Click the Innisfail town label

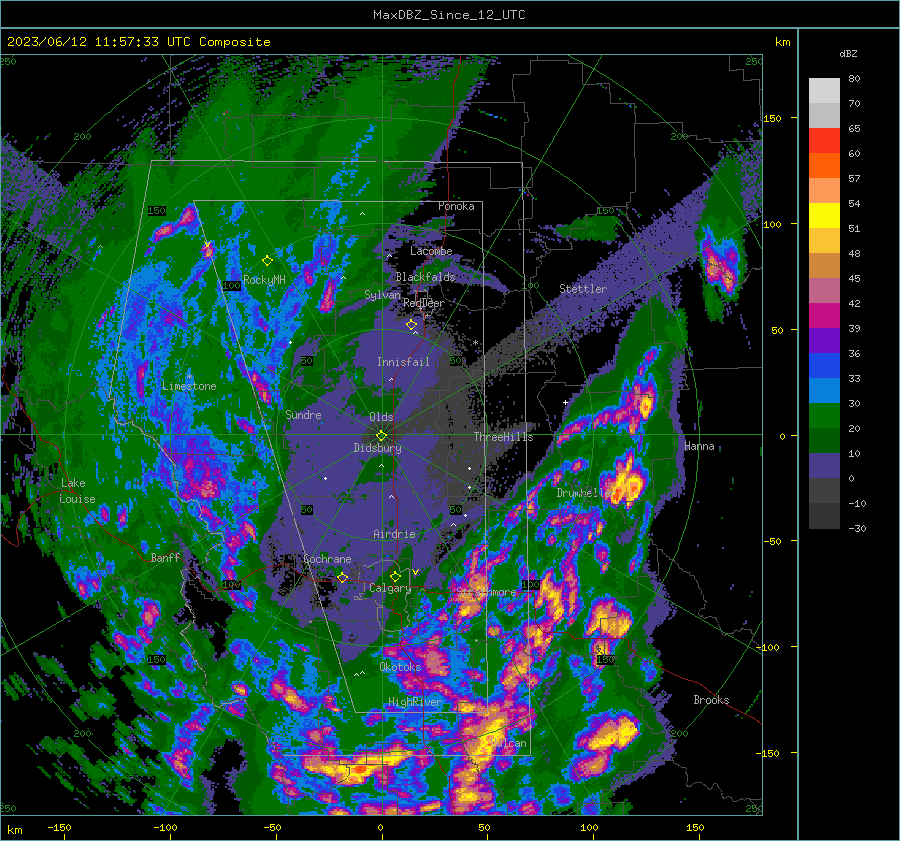(x=403, y=362)
